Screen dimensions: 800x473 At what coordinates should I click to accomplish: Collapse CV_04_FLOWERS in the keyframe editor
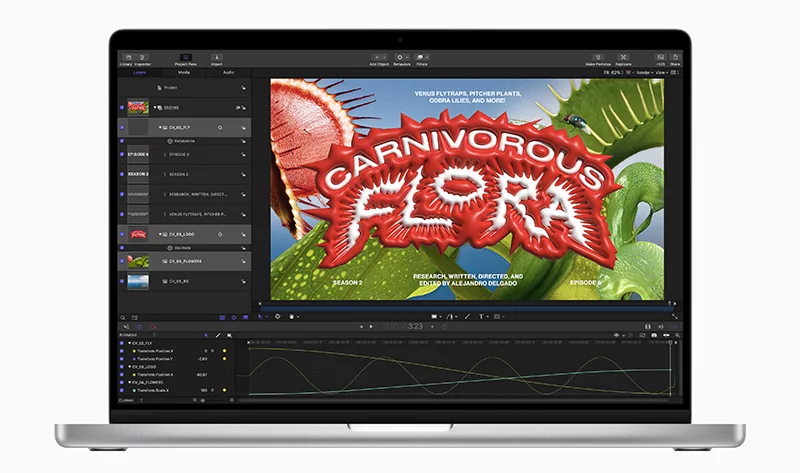pos(129,382)
